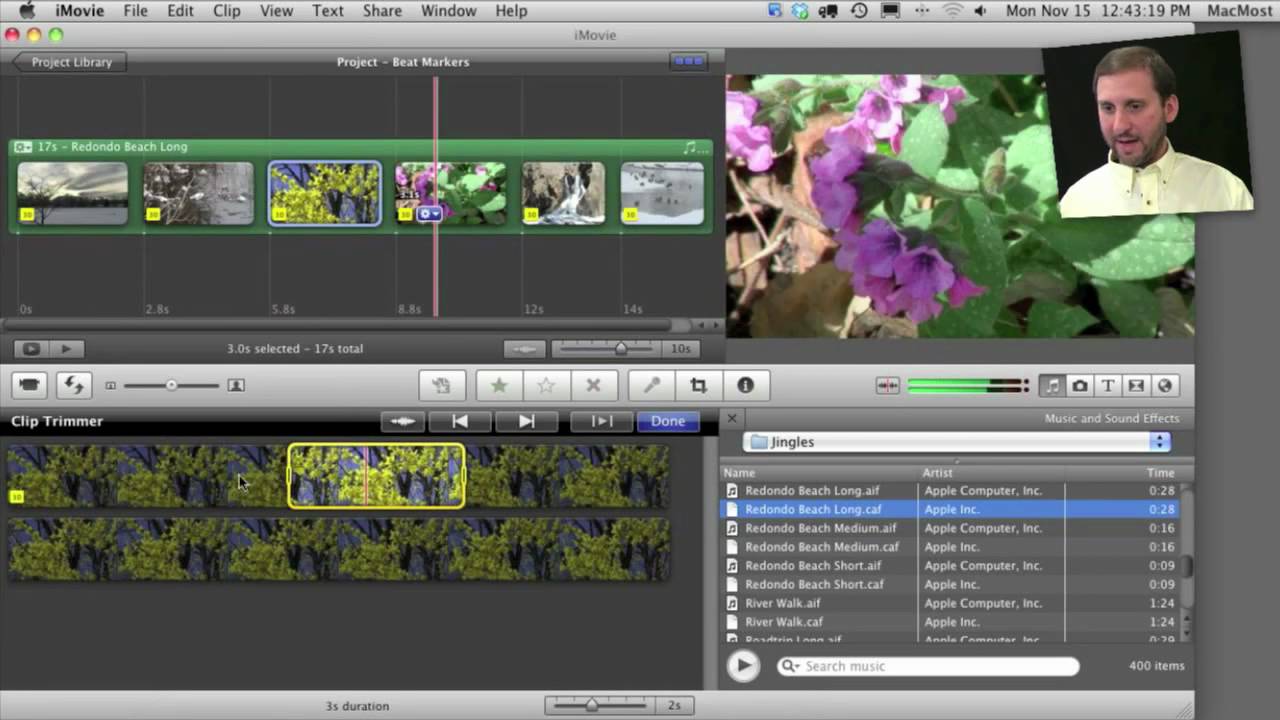Click the music note icon on the green audio track

(689, 147)
